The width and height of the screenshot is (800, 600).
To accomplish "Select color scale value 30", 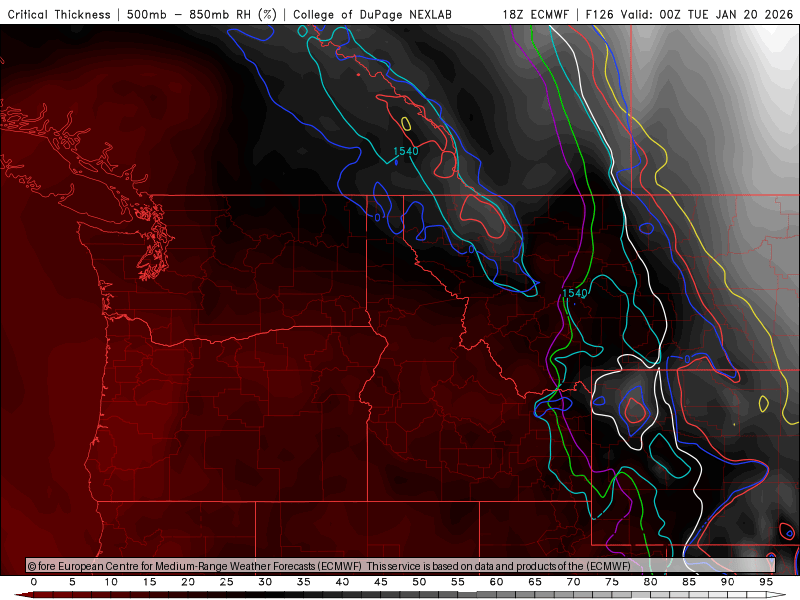I will (265, 582).
